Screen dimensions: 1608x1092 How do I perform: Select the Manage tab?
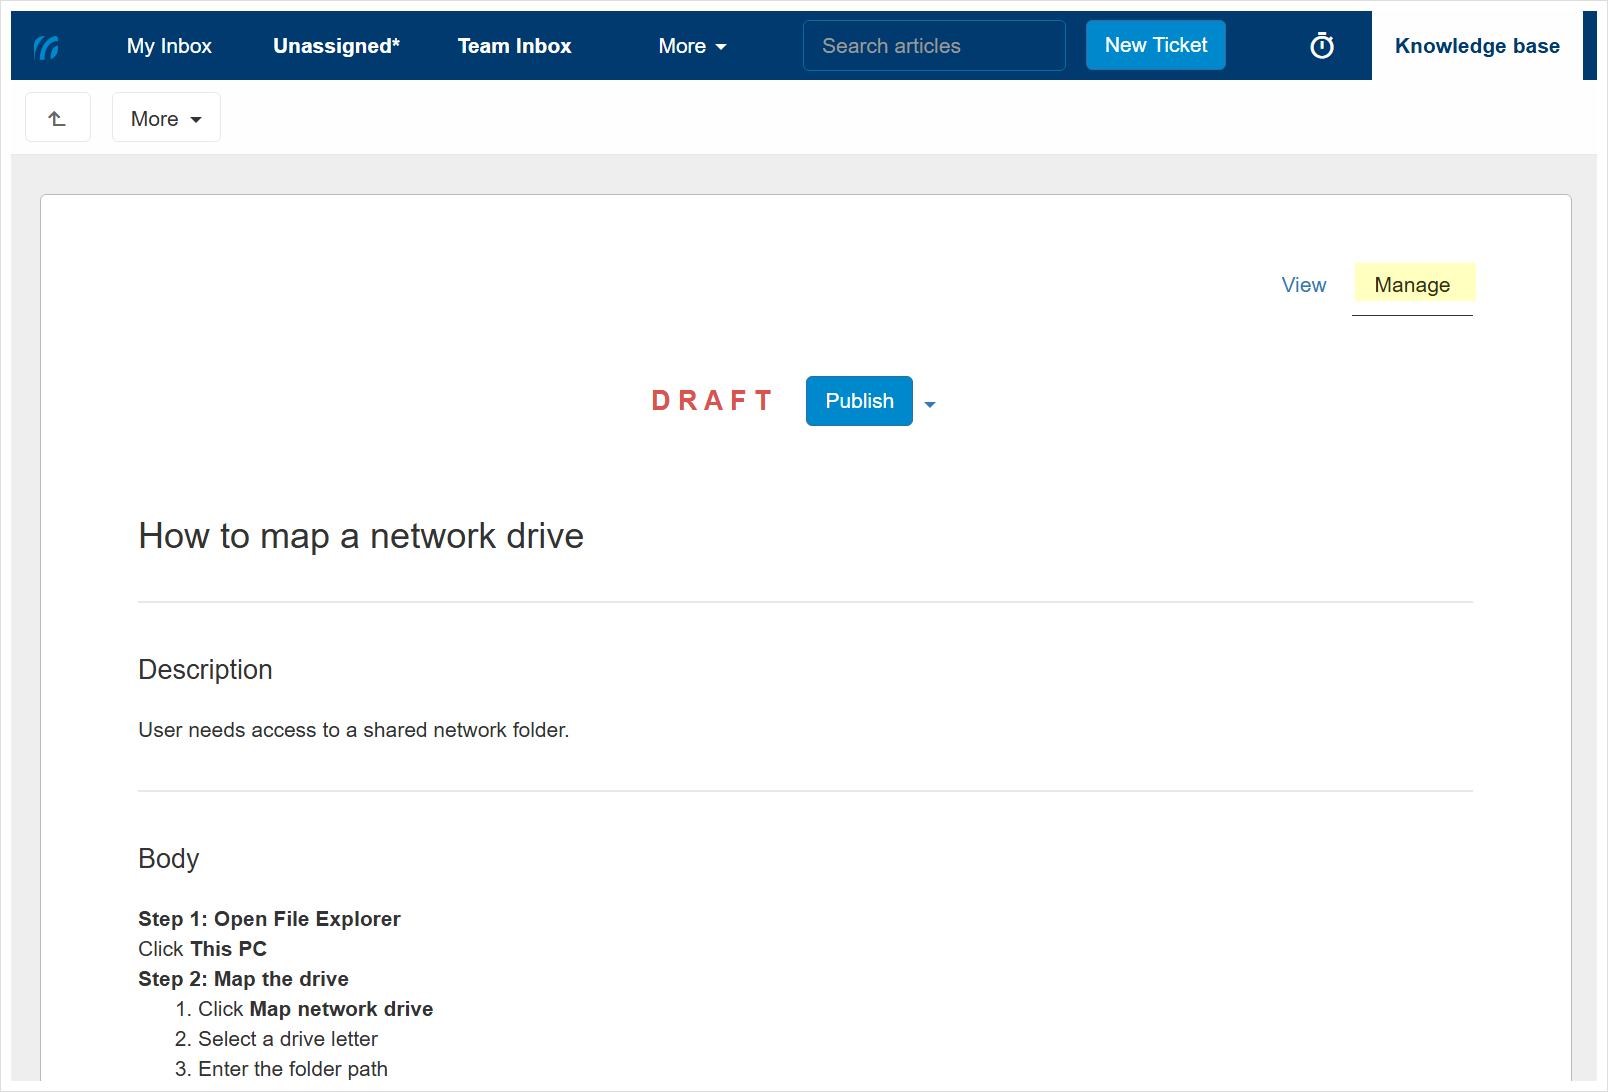pos(1413,285)
